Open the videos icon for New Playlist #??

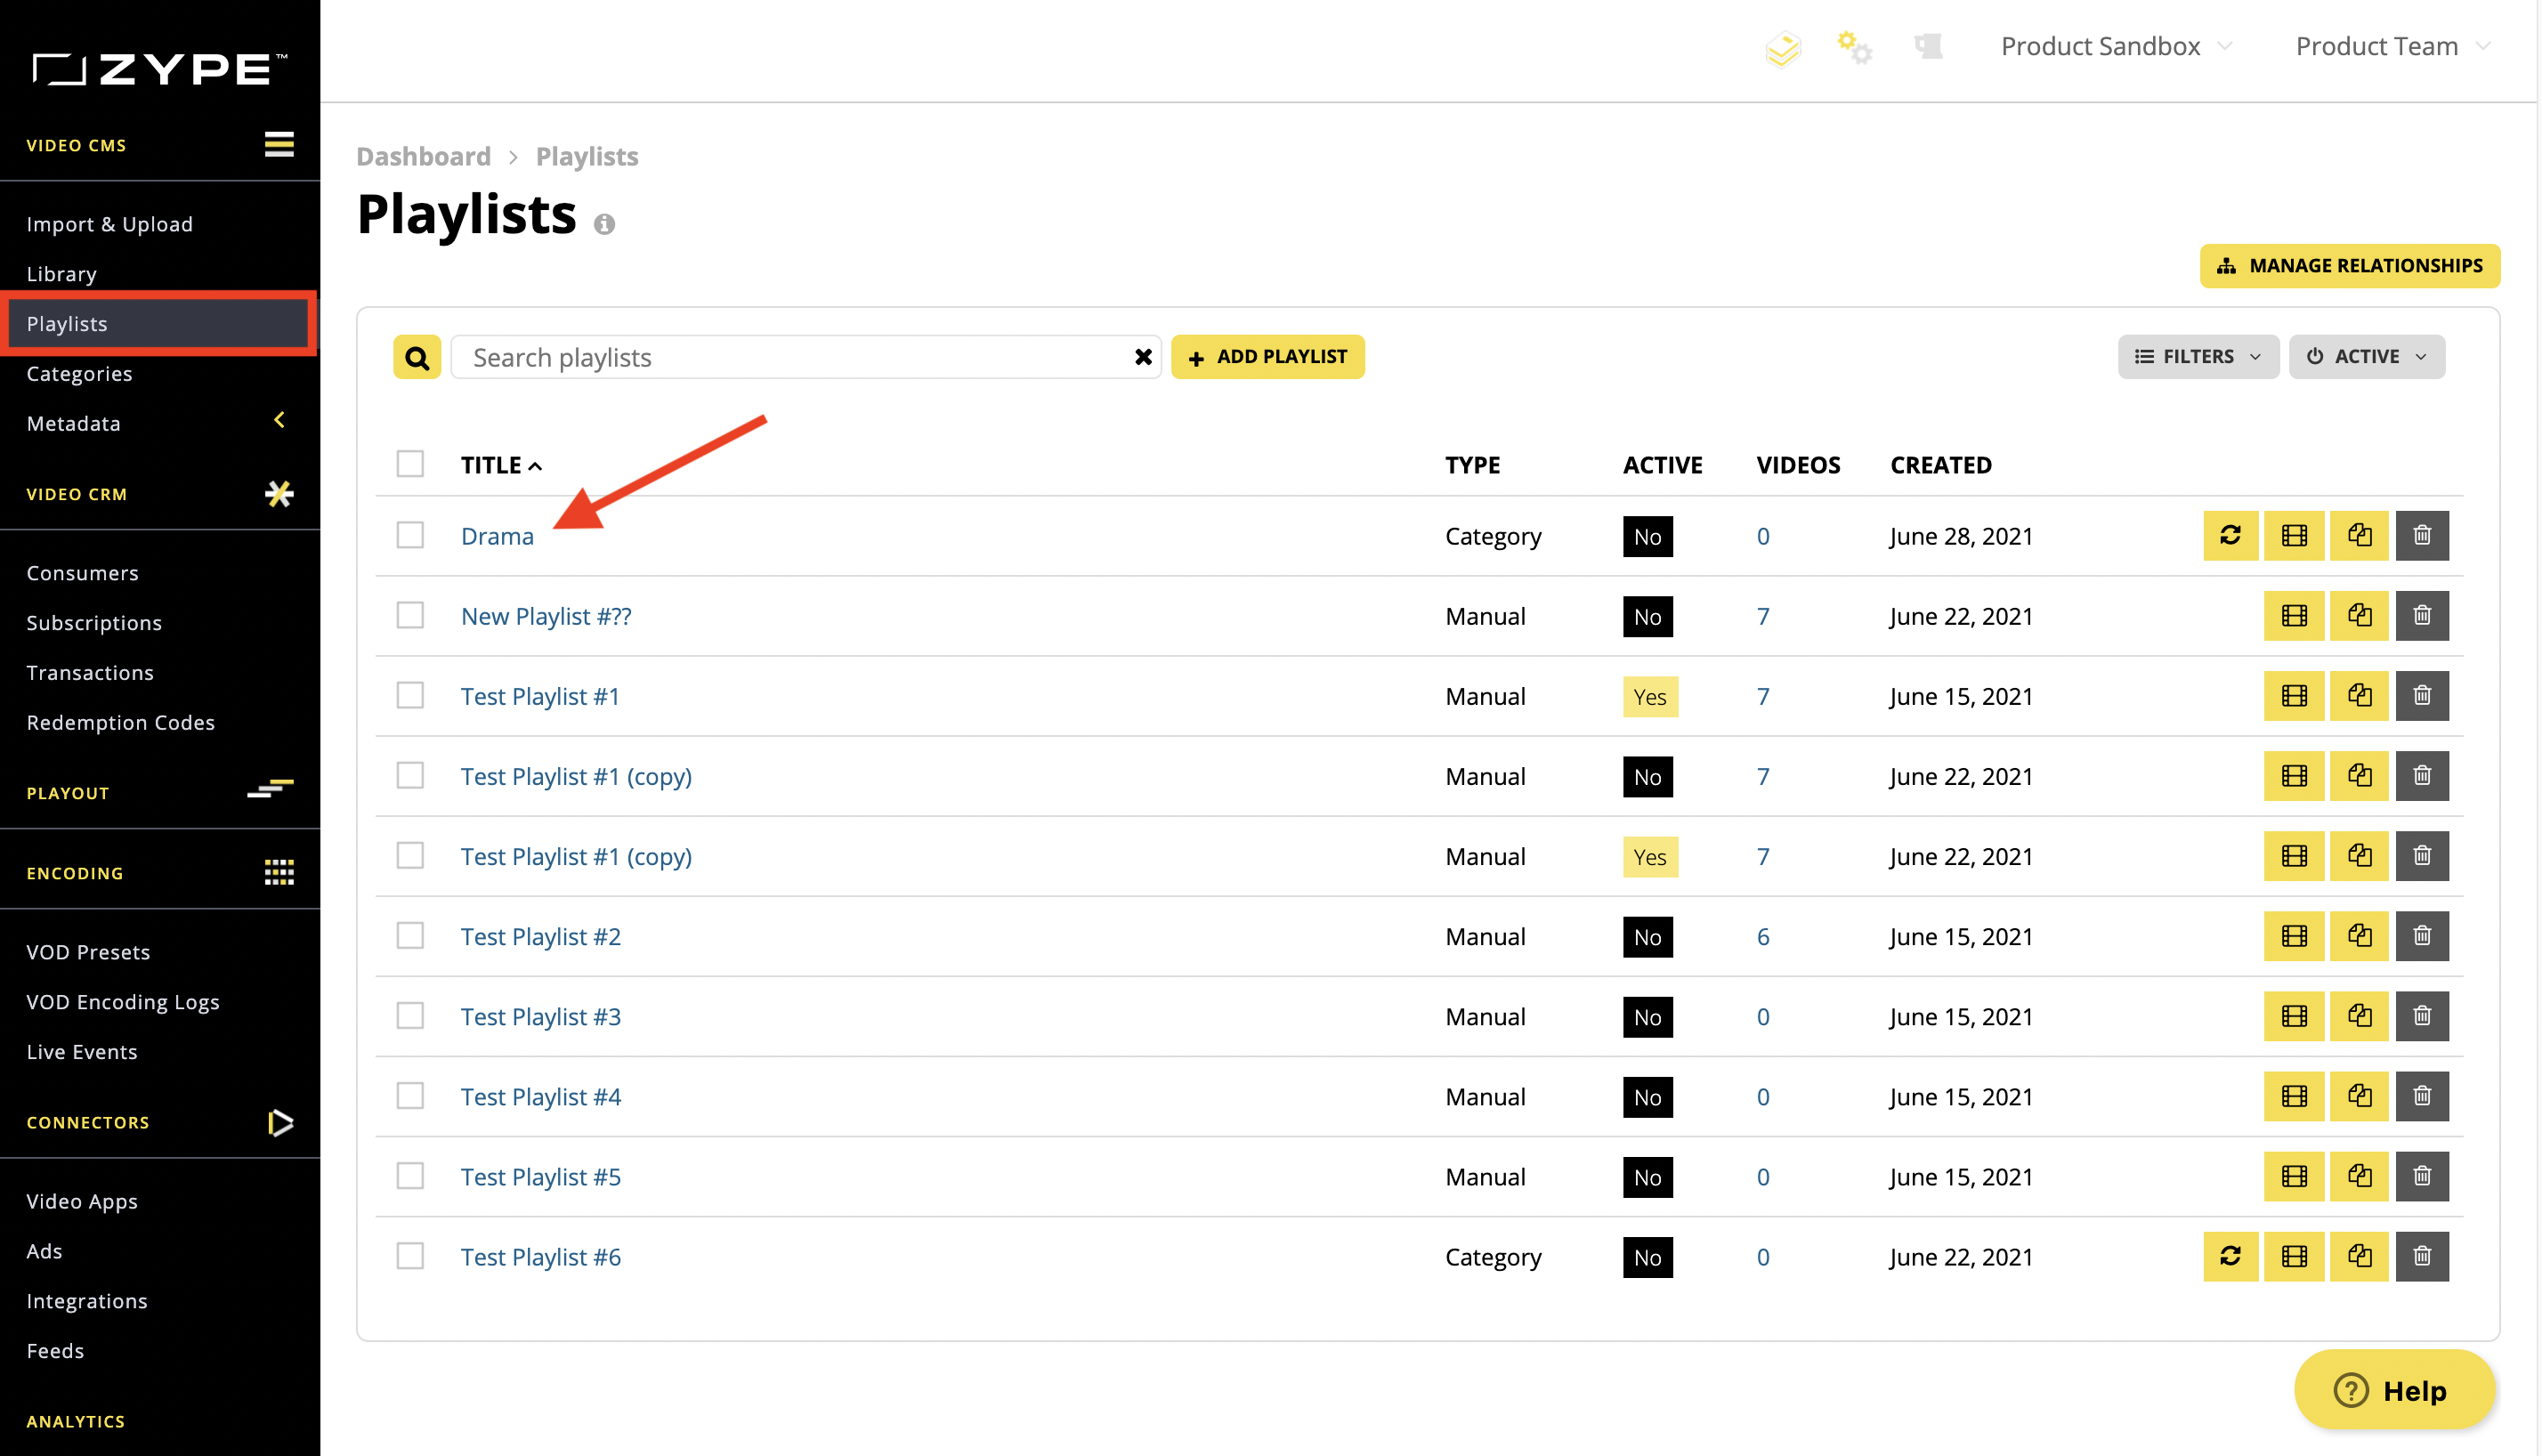[x=2294, y=616]
